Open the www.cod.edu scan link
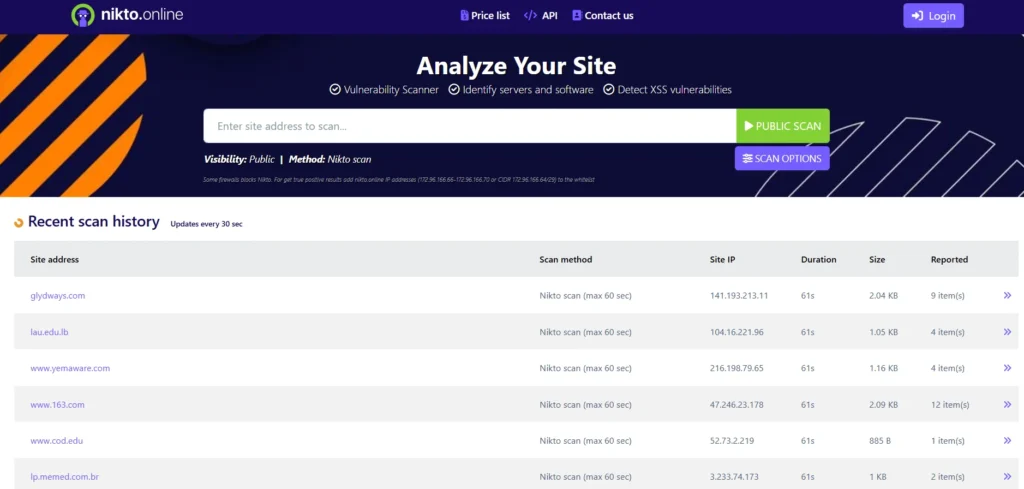Viewport: 1024px width, 489px height. [56, 441]
